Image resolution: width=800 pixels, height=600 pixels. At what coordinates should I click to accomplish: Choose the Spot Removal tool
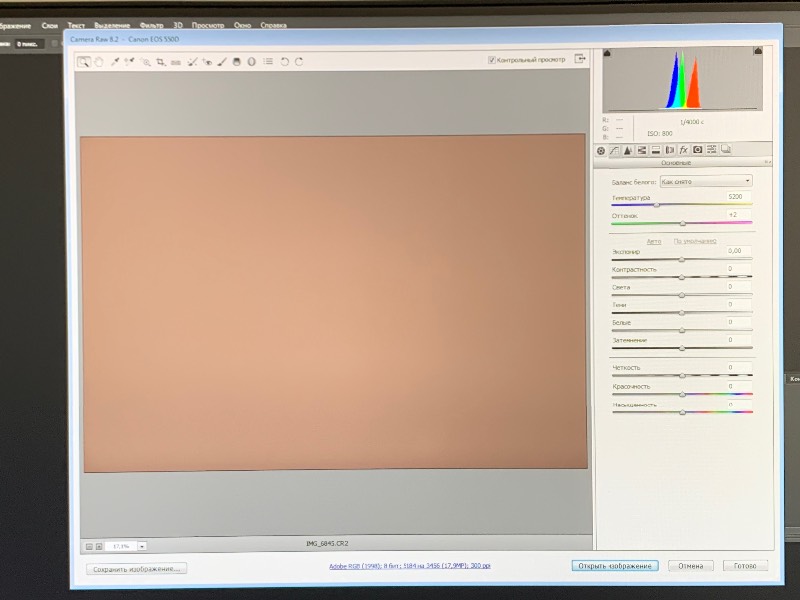pos(192,62)
